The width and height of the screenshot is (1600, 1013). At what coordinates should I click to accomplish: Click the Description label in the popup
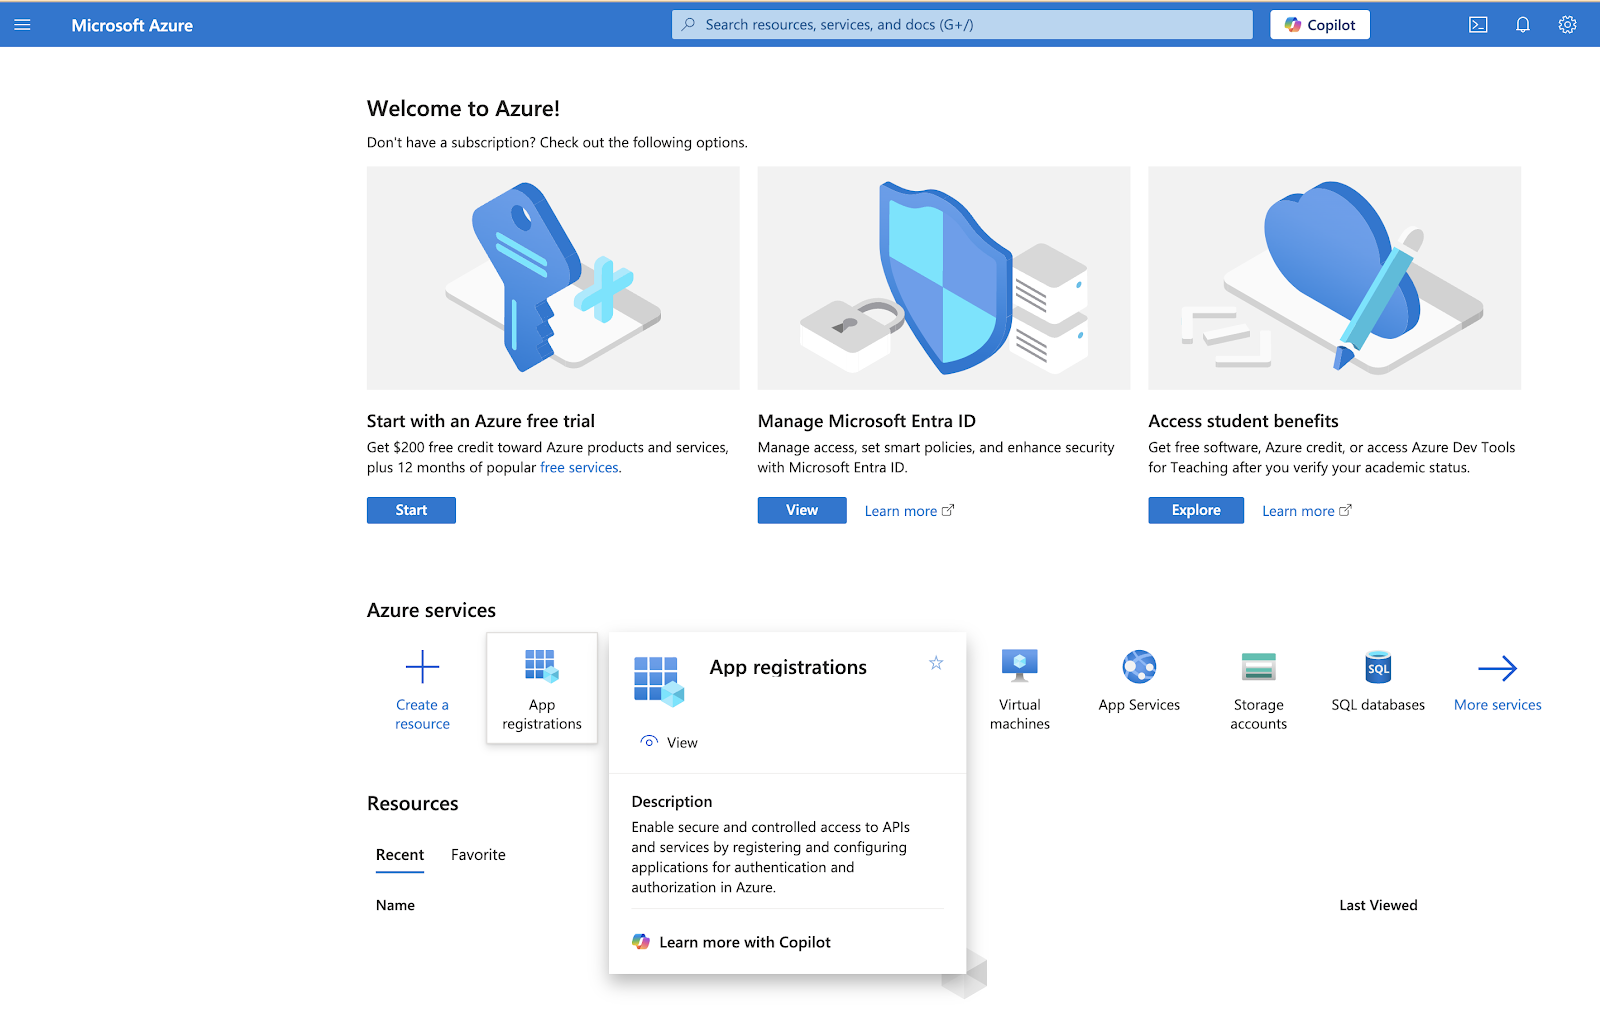click(672, 802)
